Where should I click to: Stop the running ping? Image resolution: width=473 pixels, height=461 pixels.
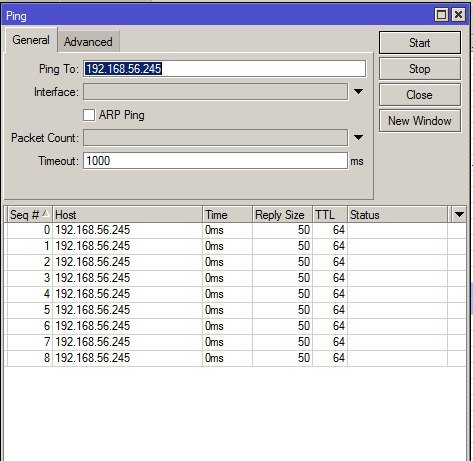click(x=420, y=69)
